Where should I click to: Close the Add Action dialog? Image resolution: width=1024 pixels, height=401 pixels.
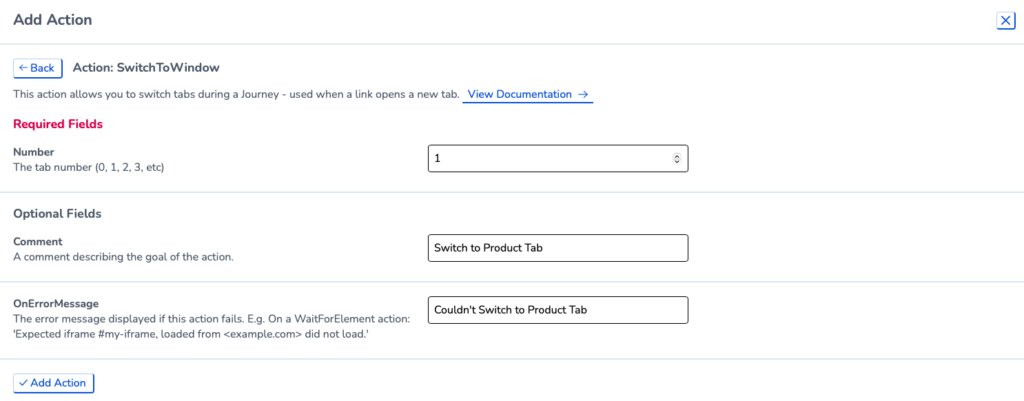[1005, 22]
